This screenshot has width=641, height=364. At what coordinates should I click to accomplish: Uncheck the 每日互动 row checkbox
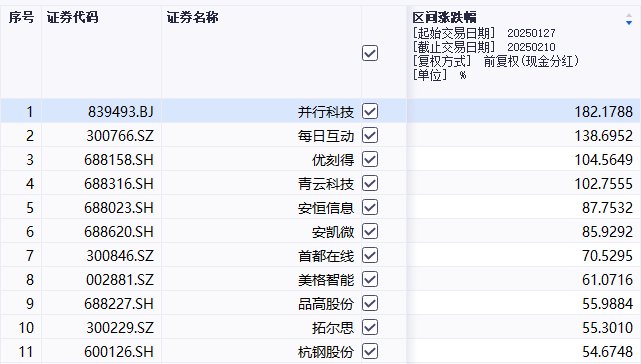pyautogui.click(x=370, y=135)
